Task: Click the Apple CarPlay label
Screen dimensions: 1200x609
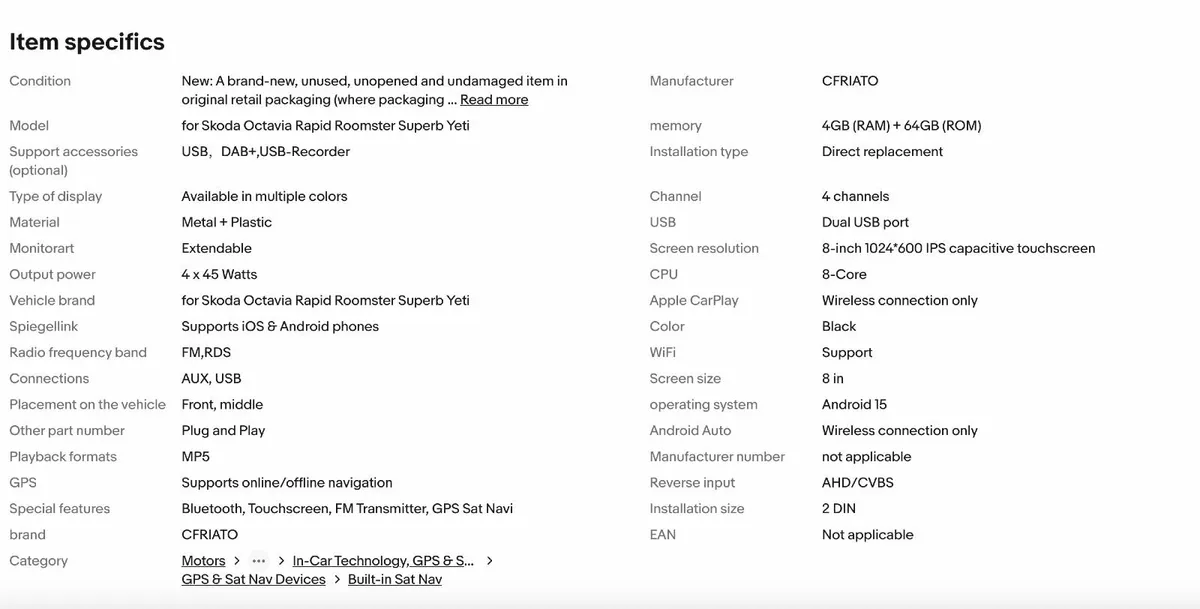Action: coord(694,301)
